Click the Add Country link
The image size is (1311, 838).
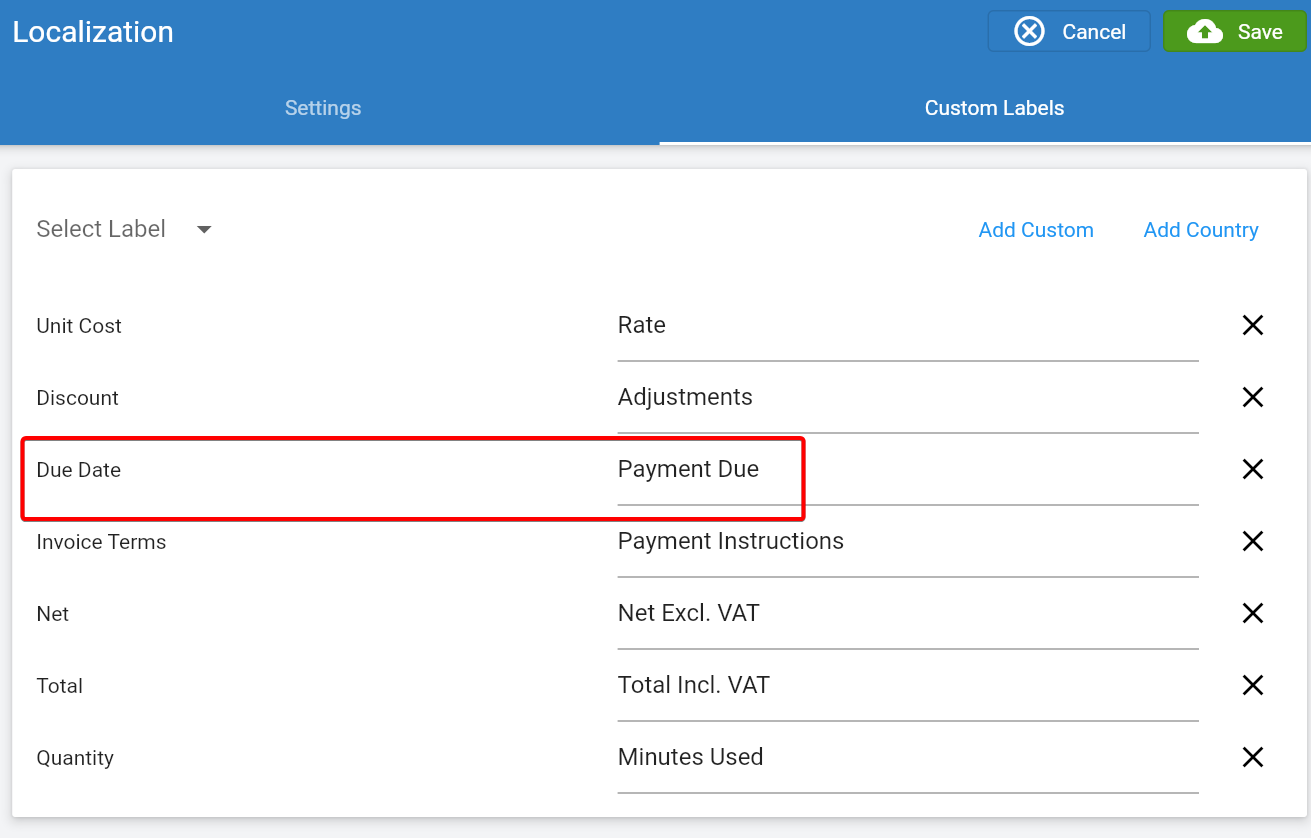[x=1201, y=230]
